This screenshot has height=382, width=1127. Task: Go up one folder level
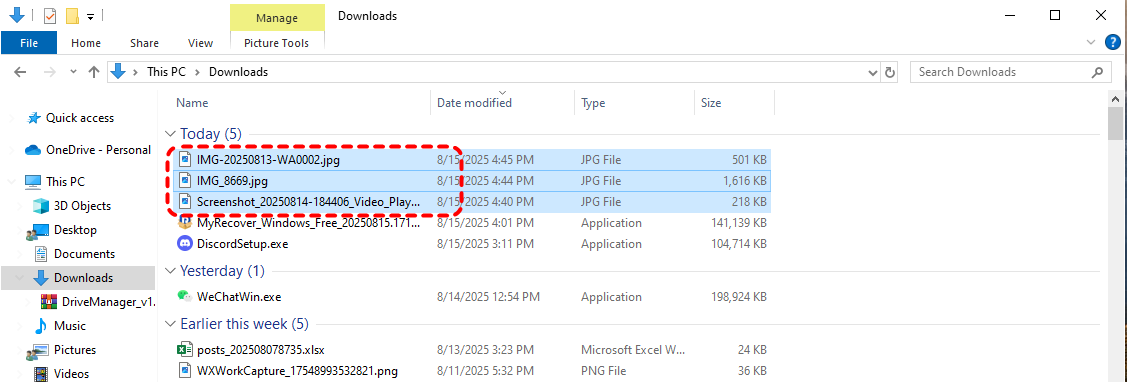tap(93, 72)
